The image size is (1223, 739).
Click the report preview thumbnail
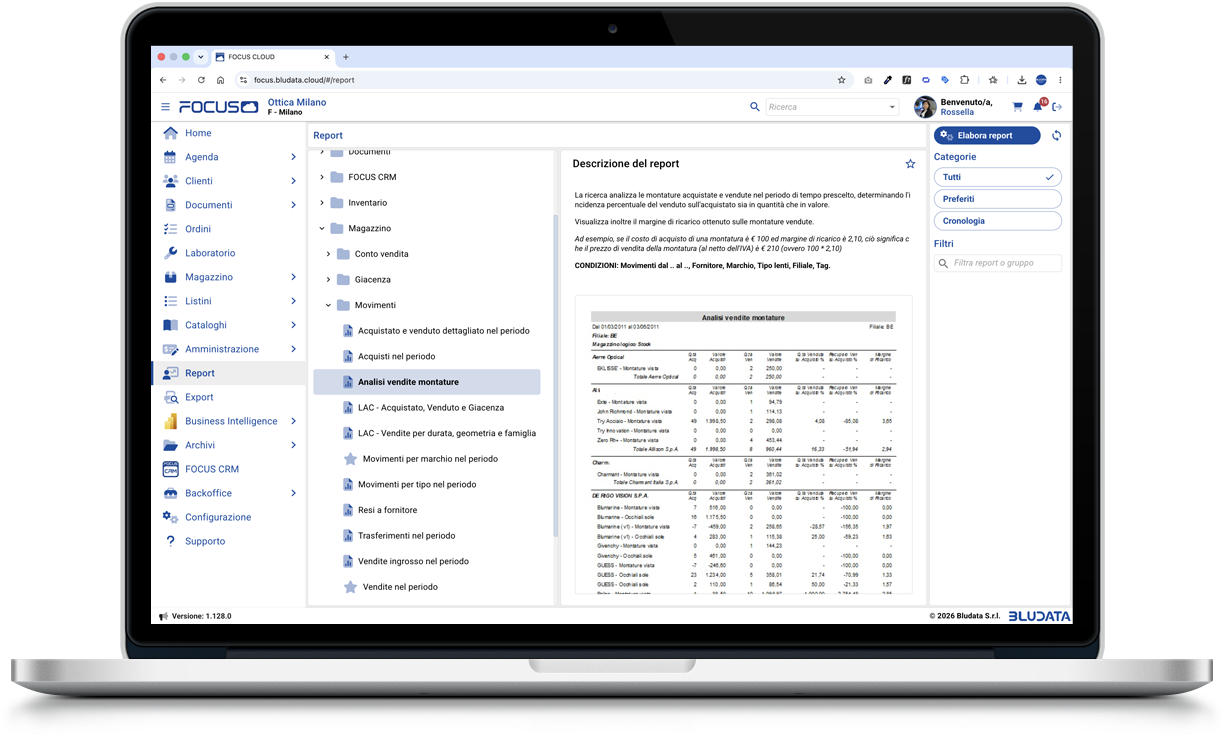[743, 445]
